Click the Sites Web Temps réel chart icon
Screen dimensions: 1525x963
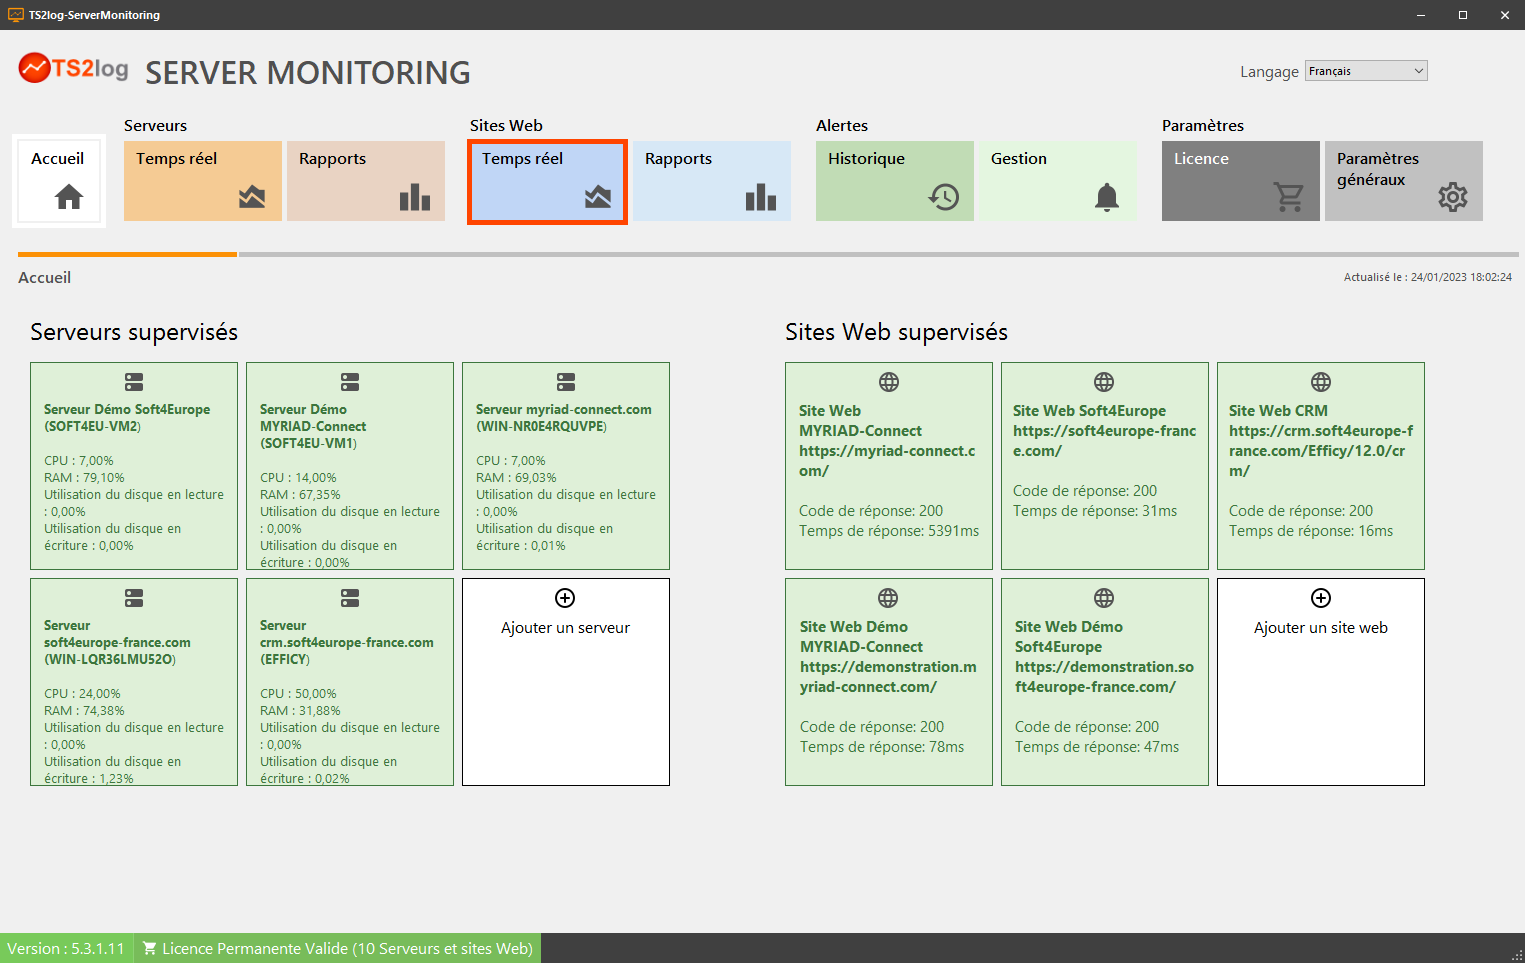(x=598, y=197)
